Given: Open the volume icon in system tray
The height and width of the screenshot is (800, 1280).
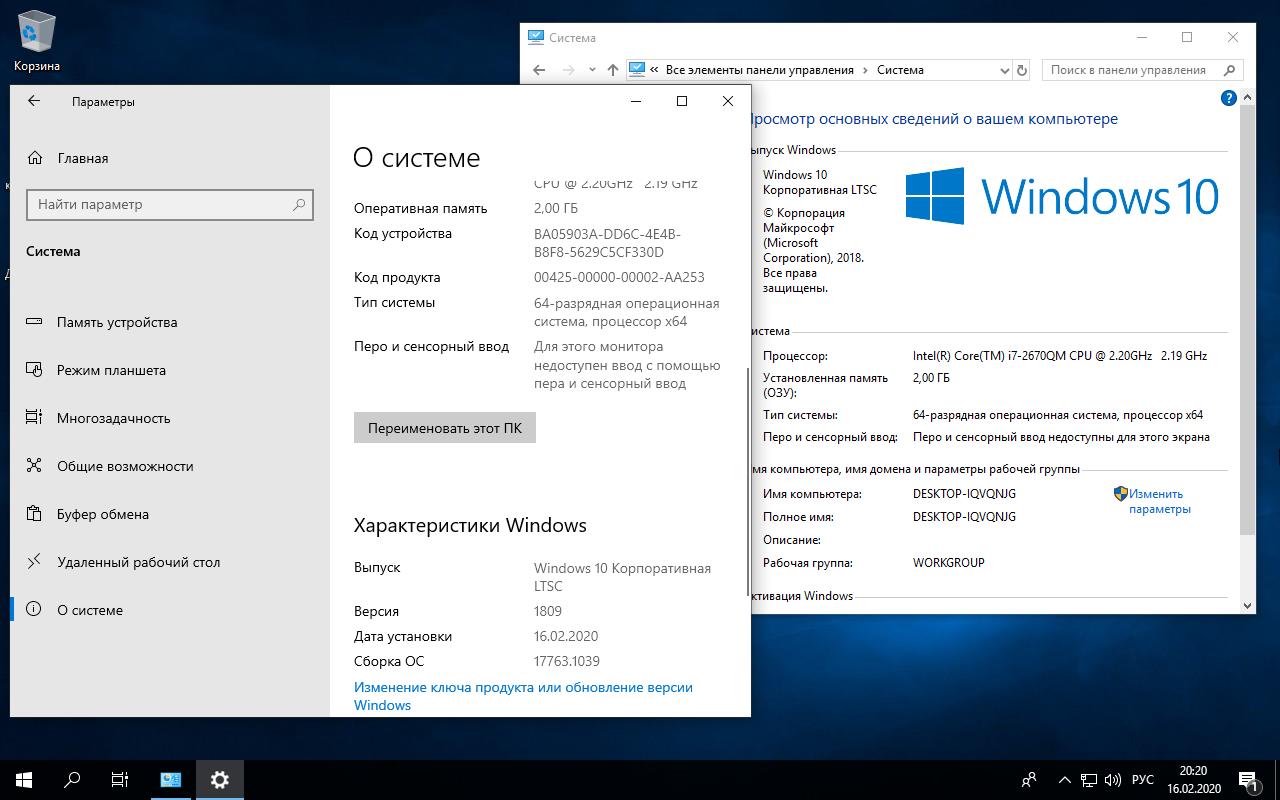Looking at the screenshot, I should (x=1113, y=779).
